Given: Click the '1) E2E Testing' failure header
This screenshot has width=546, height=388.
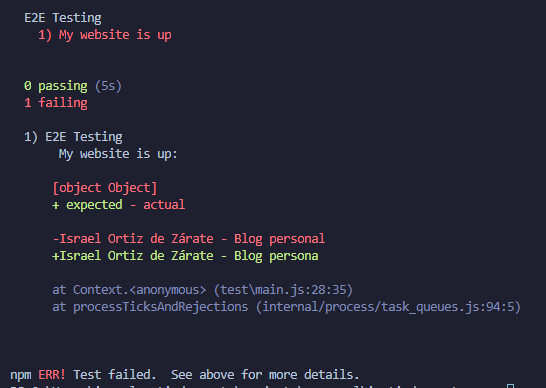Looking at the screenshot, I should [73, 137].
